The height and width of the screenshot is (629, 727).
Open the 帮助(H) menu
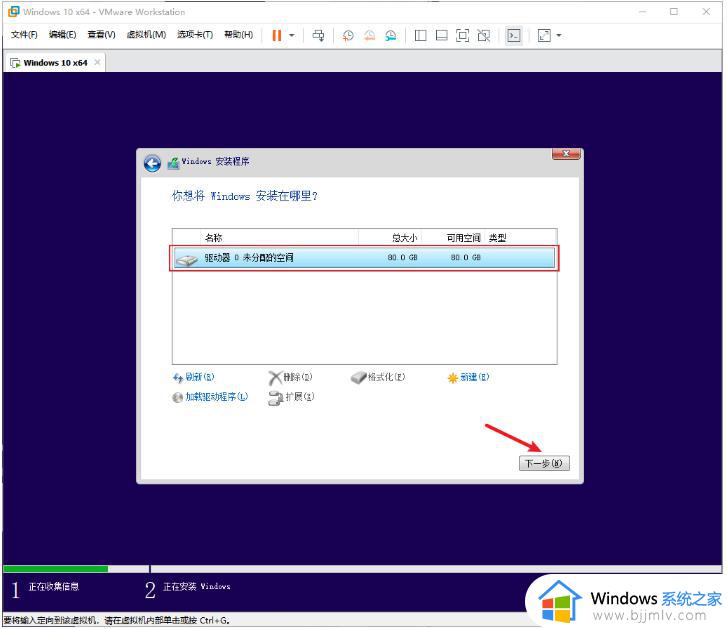238,34
